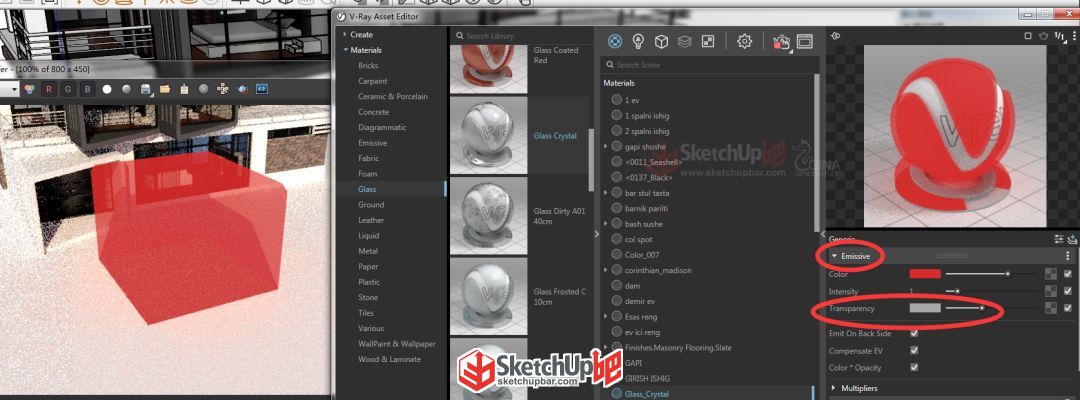1080x400 pixels.
Task: Click the blue compare view icon in frame buffer
Action: pos(262,89)
